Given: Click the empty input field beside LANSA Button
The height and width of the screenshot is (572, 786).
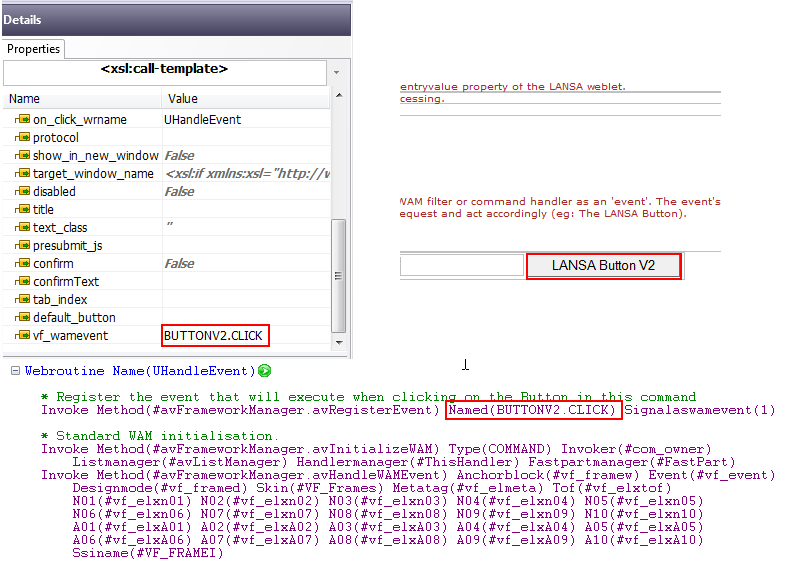Looking at the screenshot, I should pos(462,265).
